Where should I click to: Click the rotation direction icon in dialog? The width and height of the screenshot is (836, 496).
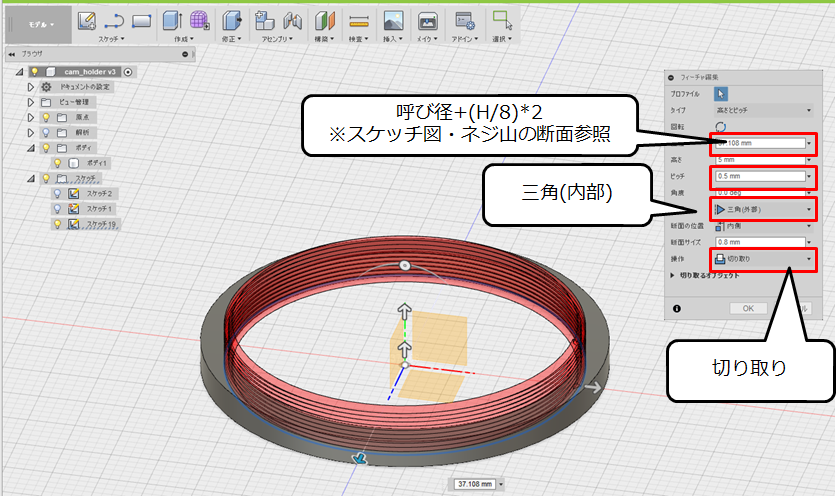[x=720, y=126]
